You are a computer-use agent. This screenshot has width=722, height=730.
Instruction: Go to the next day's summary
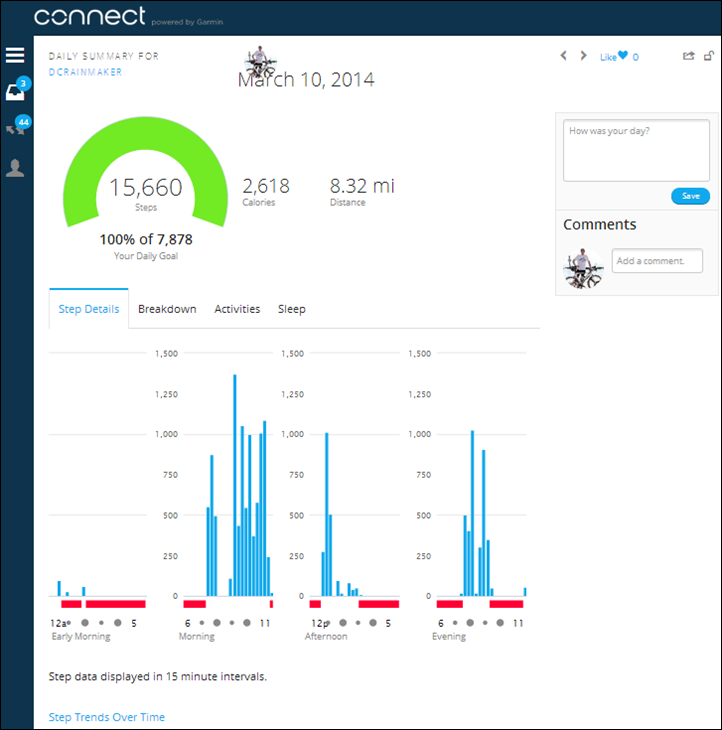tap(584, 56)
